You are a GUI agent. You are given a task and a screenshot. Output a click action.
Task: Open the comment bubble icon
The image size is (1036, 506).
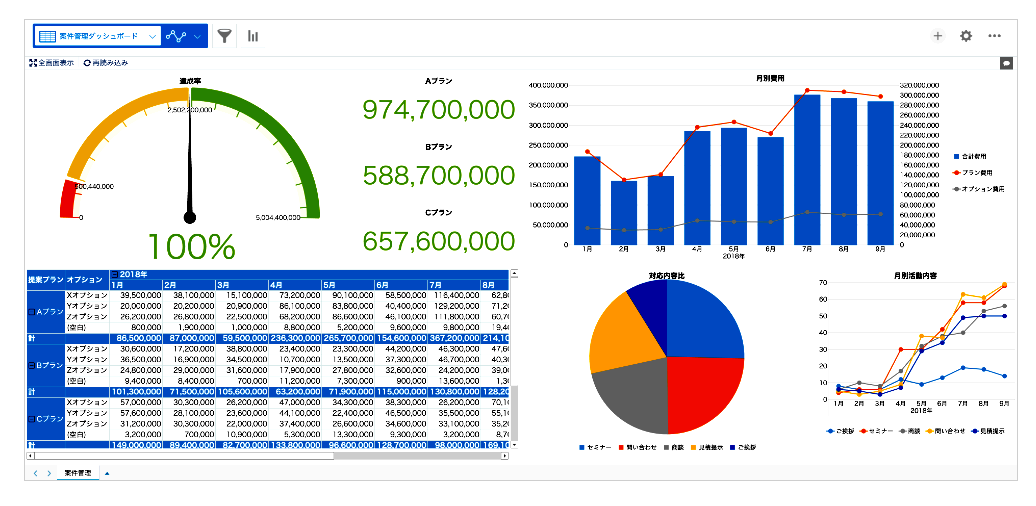[1006, 63]
